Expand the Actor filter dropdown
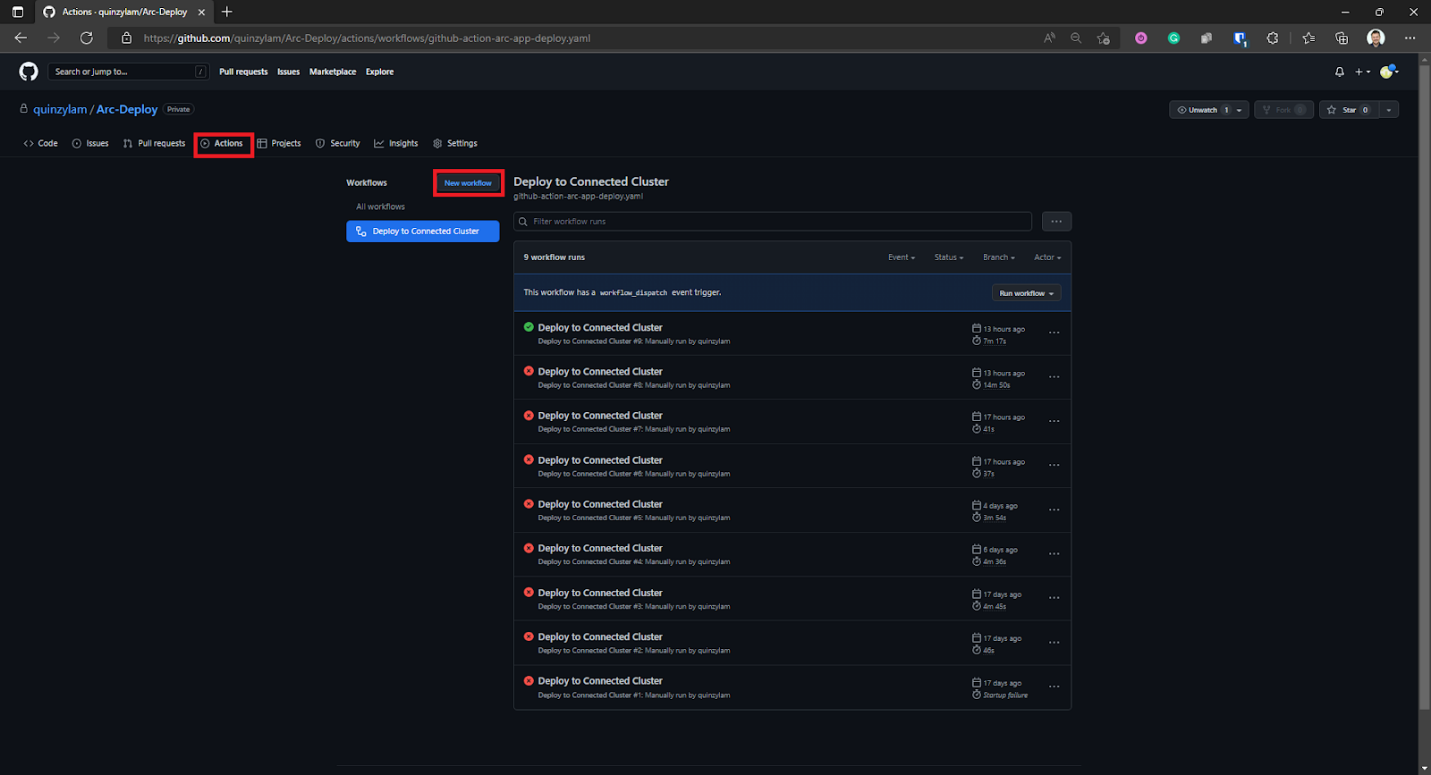The width and height of the screenshot is (1431, 775). (x=1048, y=257)
